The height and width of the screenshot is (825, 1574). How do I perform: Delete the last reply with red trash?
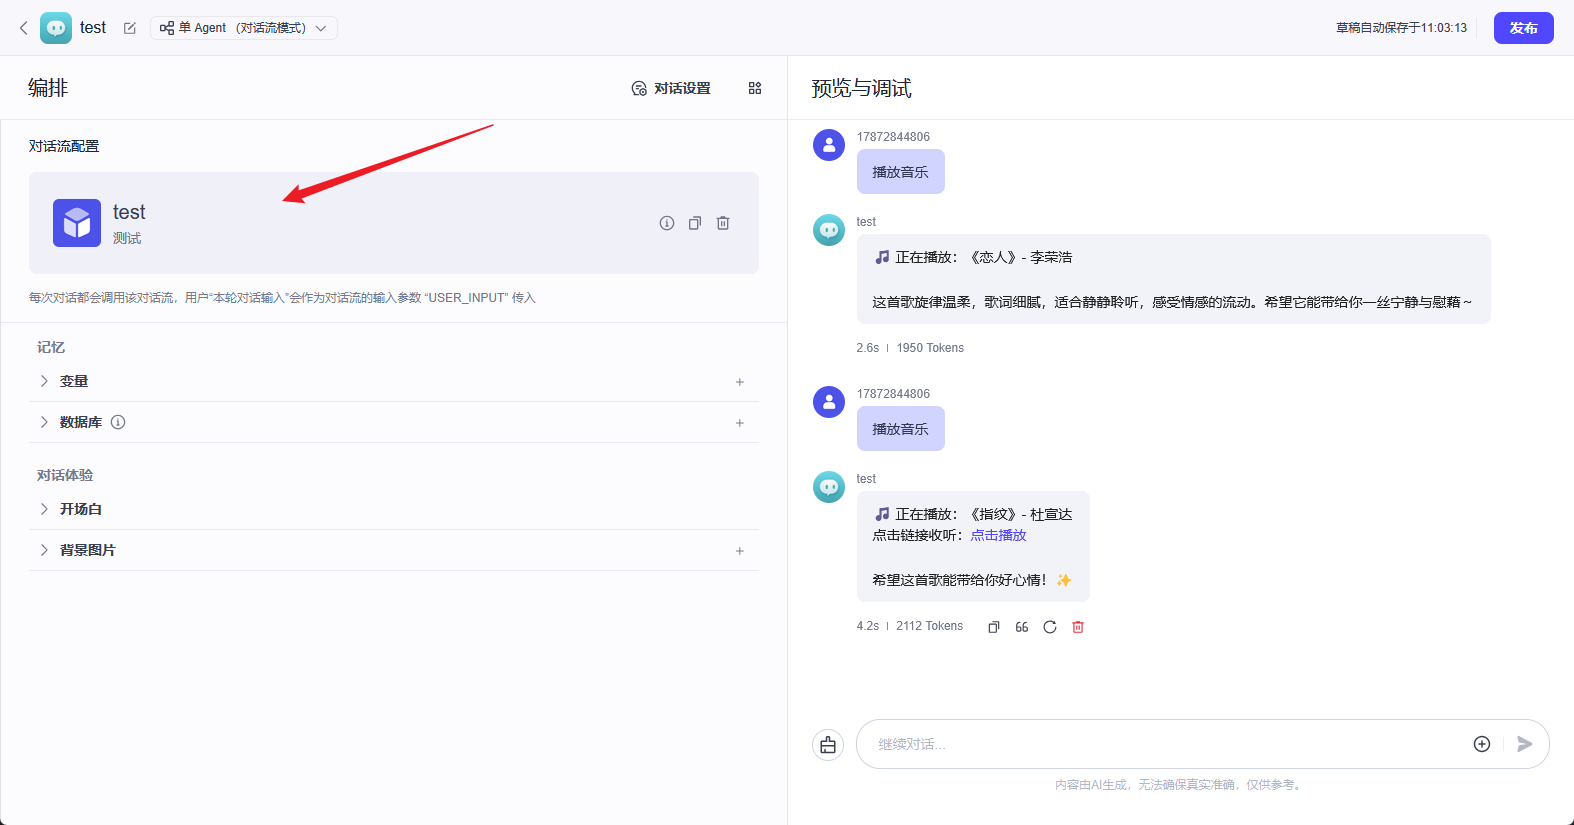tap(1078, 627)
